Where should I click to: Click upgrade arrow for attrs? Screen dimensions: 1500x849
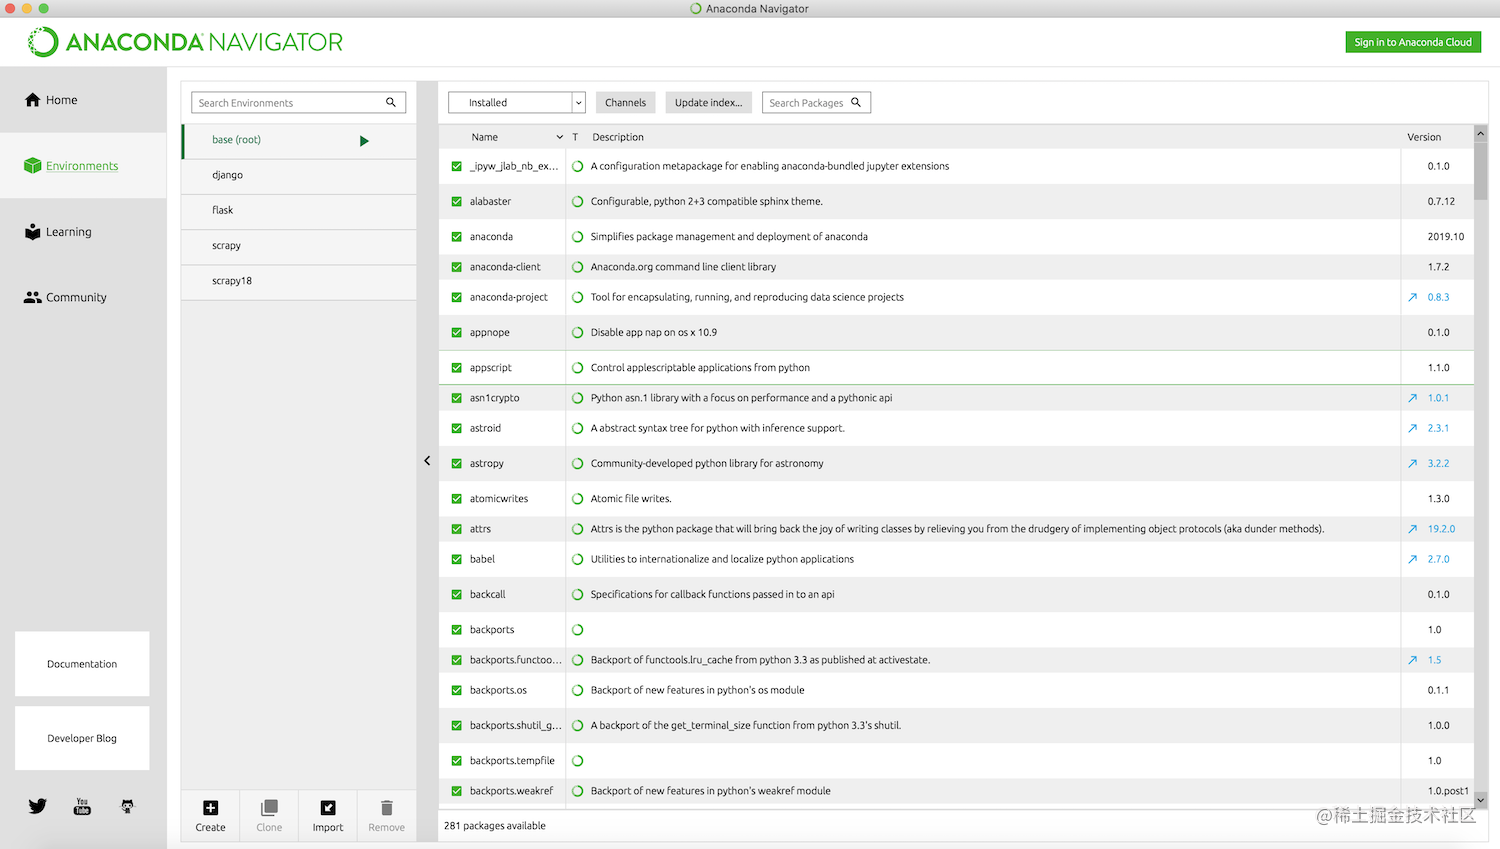click(1413, 529)
